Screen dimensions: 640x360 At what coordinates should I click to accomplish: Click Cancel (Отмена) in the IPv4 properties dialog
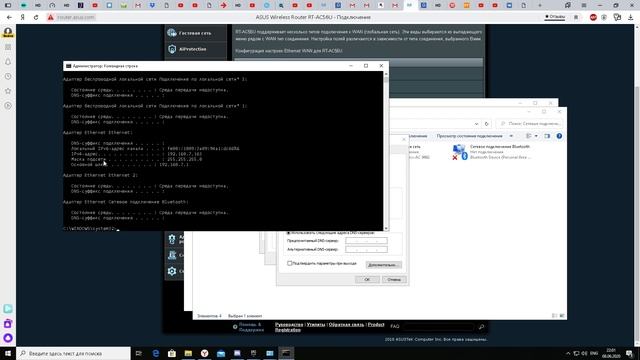pyautogui.click(x=394, y=280)
